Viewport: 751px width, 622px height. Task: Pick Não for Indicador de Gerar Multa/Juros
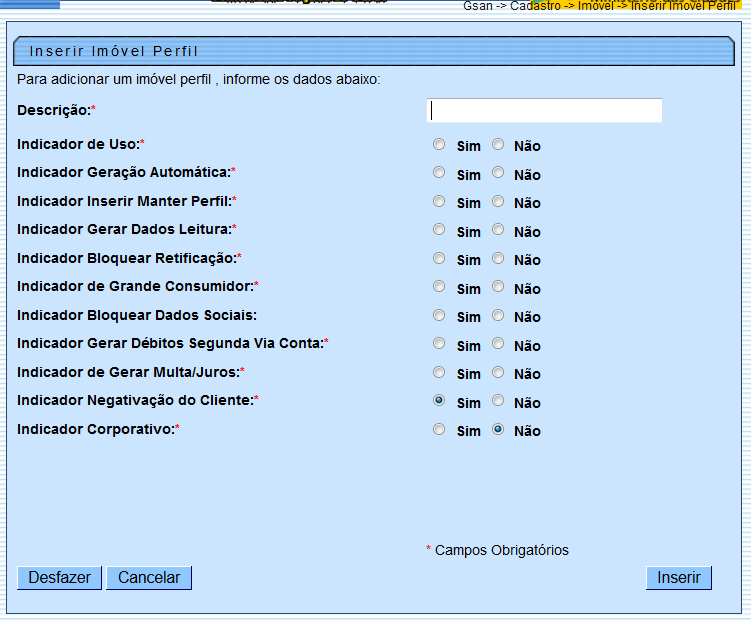(498, 372)
